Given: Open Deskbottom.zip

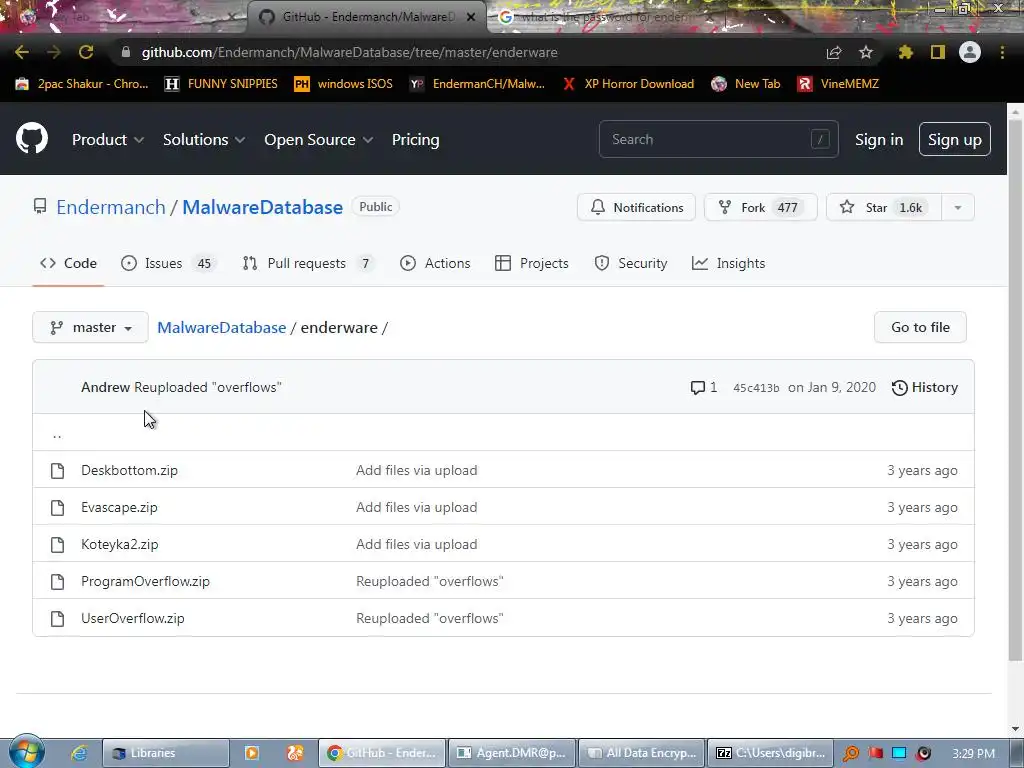Looking at the screenshot, I should pos(129,470).
